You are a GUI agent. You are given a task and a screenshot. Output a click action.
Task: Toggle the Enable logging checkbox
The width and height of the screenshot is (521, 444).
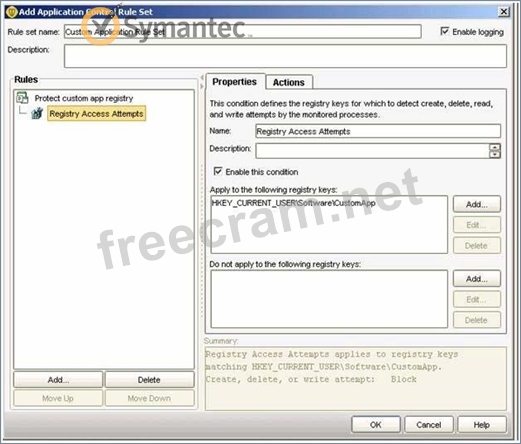point(444,31)
